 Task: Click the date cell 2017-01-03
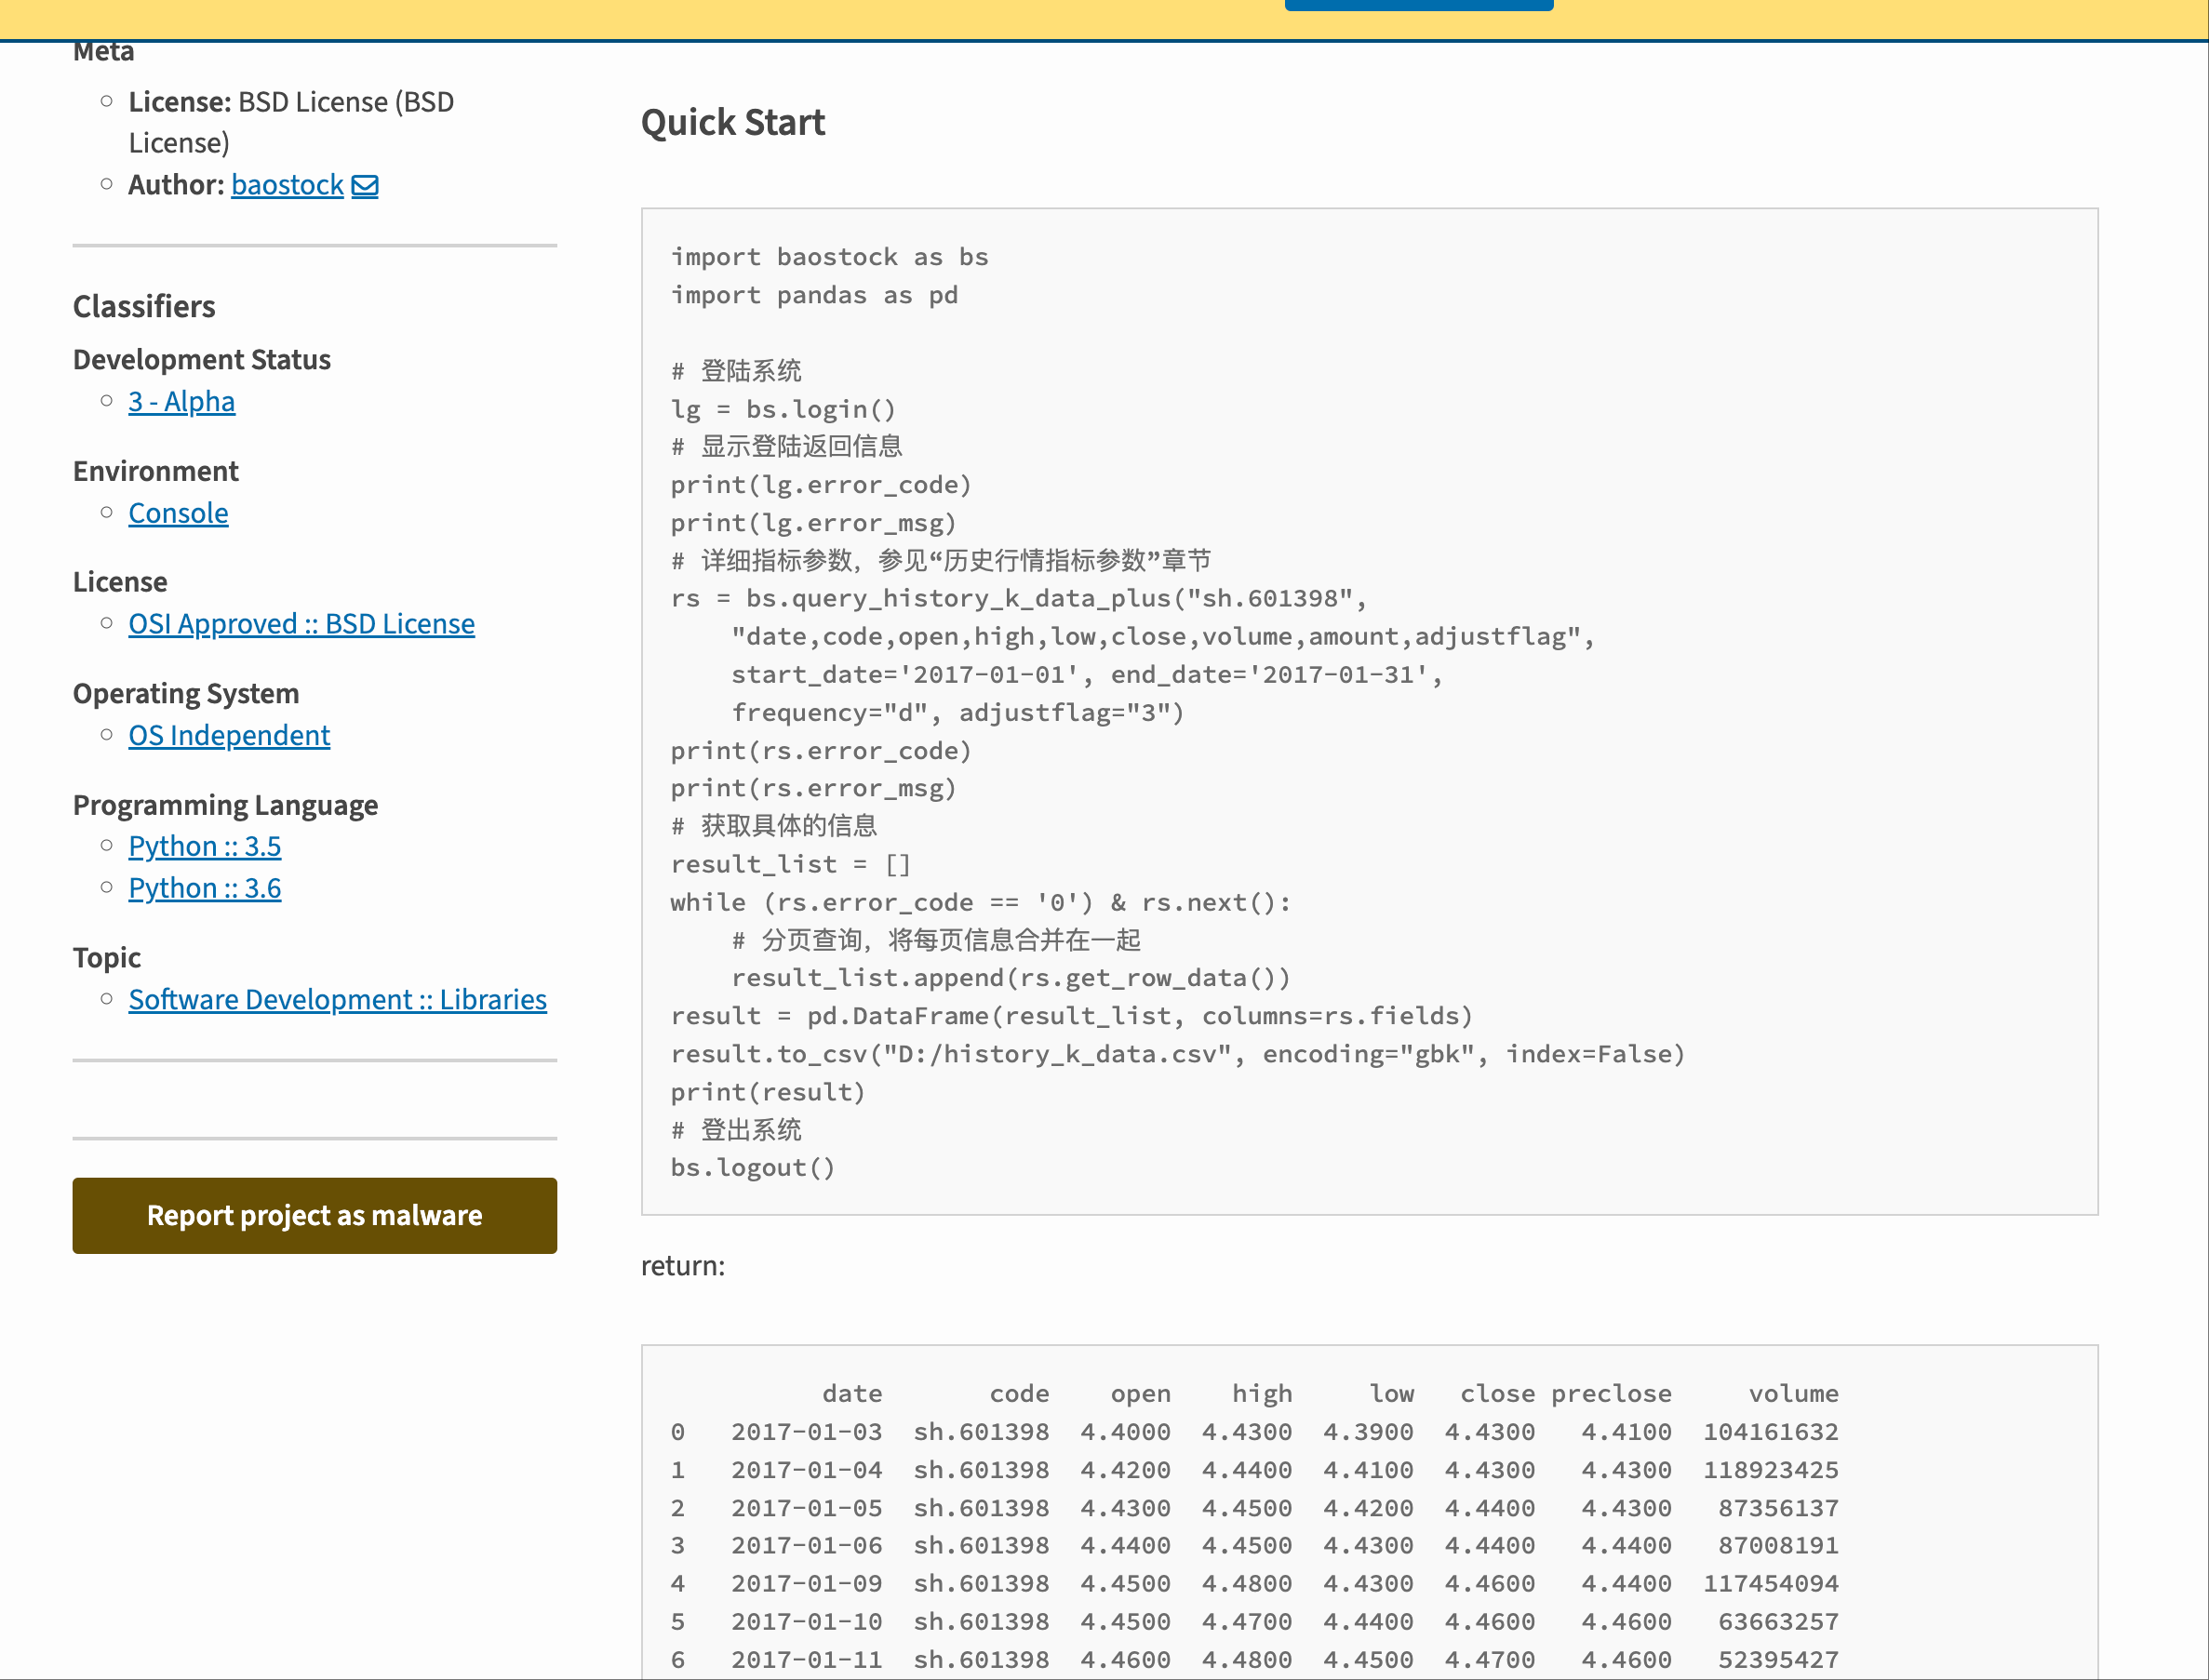point(807,1432)
